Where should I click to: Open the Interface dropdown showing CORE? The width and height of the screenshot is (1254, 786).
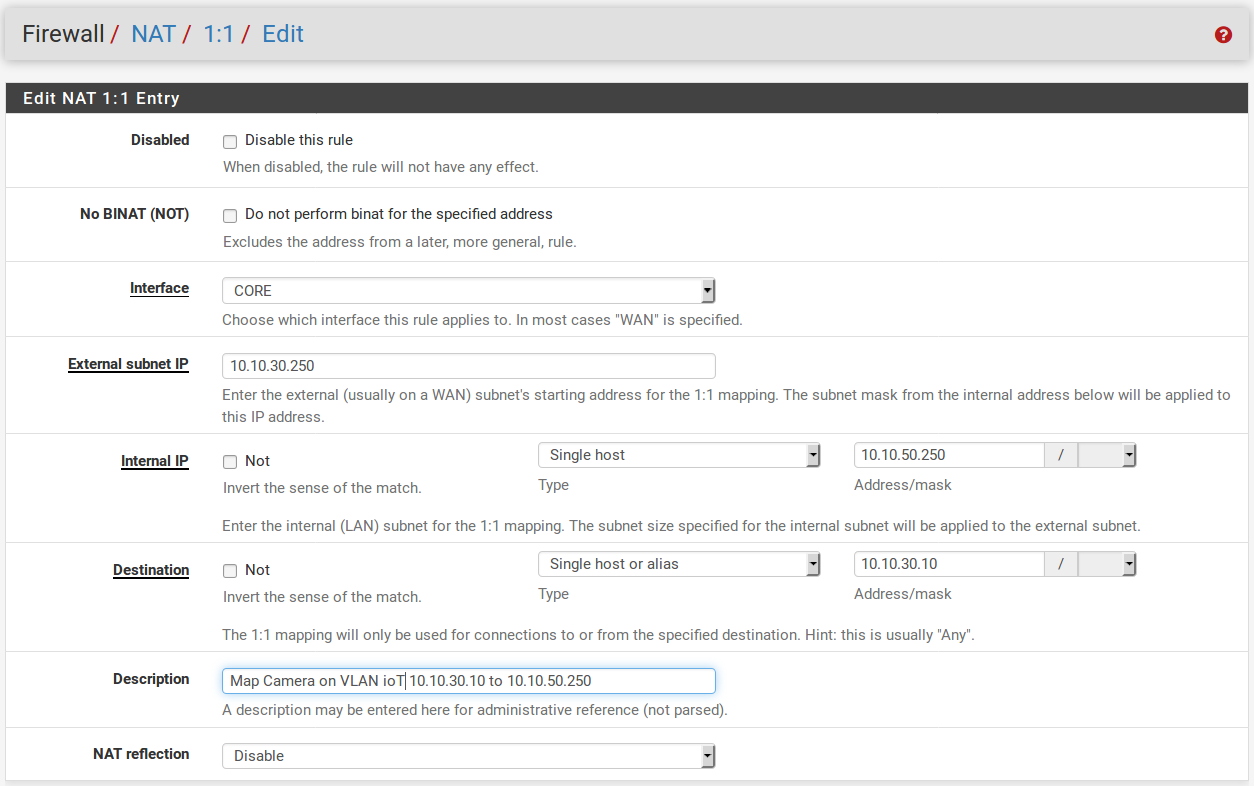(468, 291)
